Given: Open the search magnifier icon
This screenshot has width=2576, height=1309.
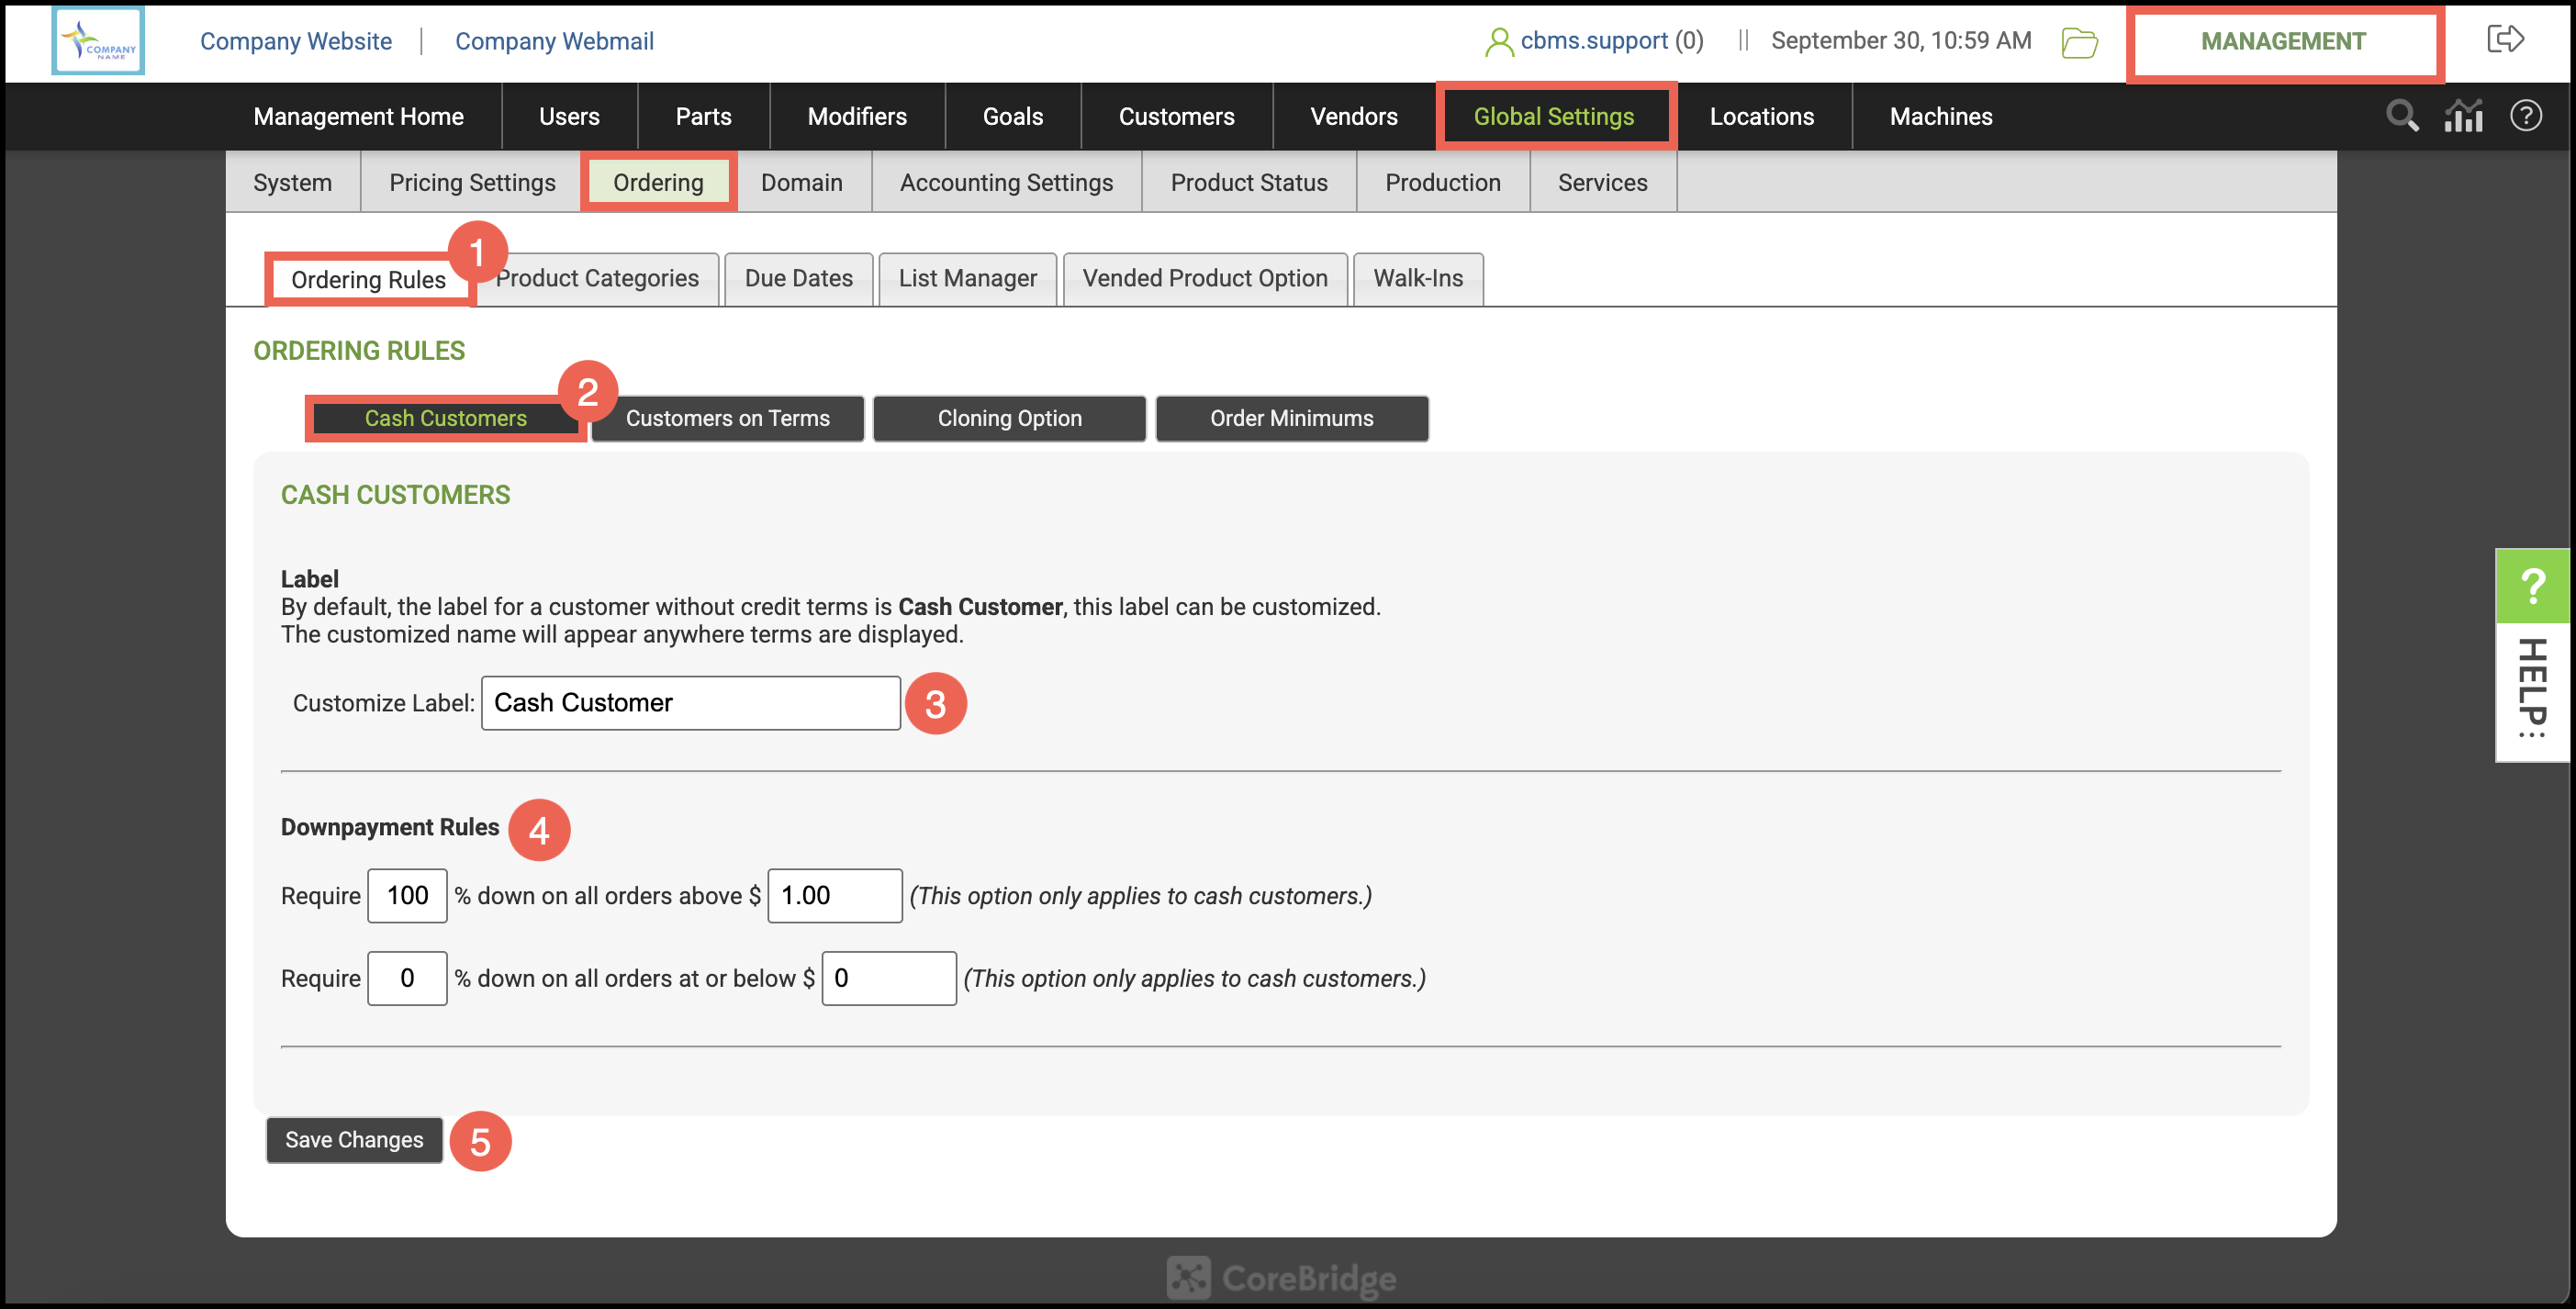Looking at the screenshot, I should [x=2402, y=116].
